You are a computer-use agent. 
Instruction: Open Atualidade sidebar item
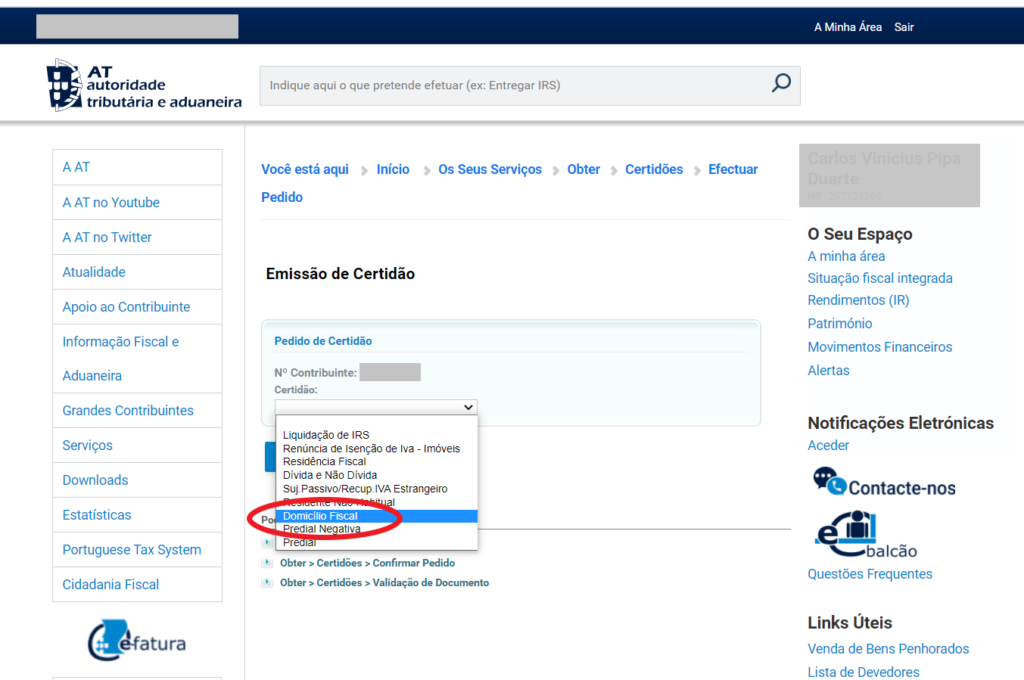coord(137,272)
